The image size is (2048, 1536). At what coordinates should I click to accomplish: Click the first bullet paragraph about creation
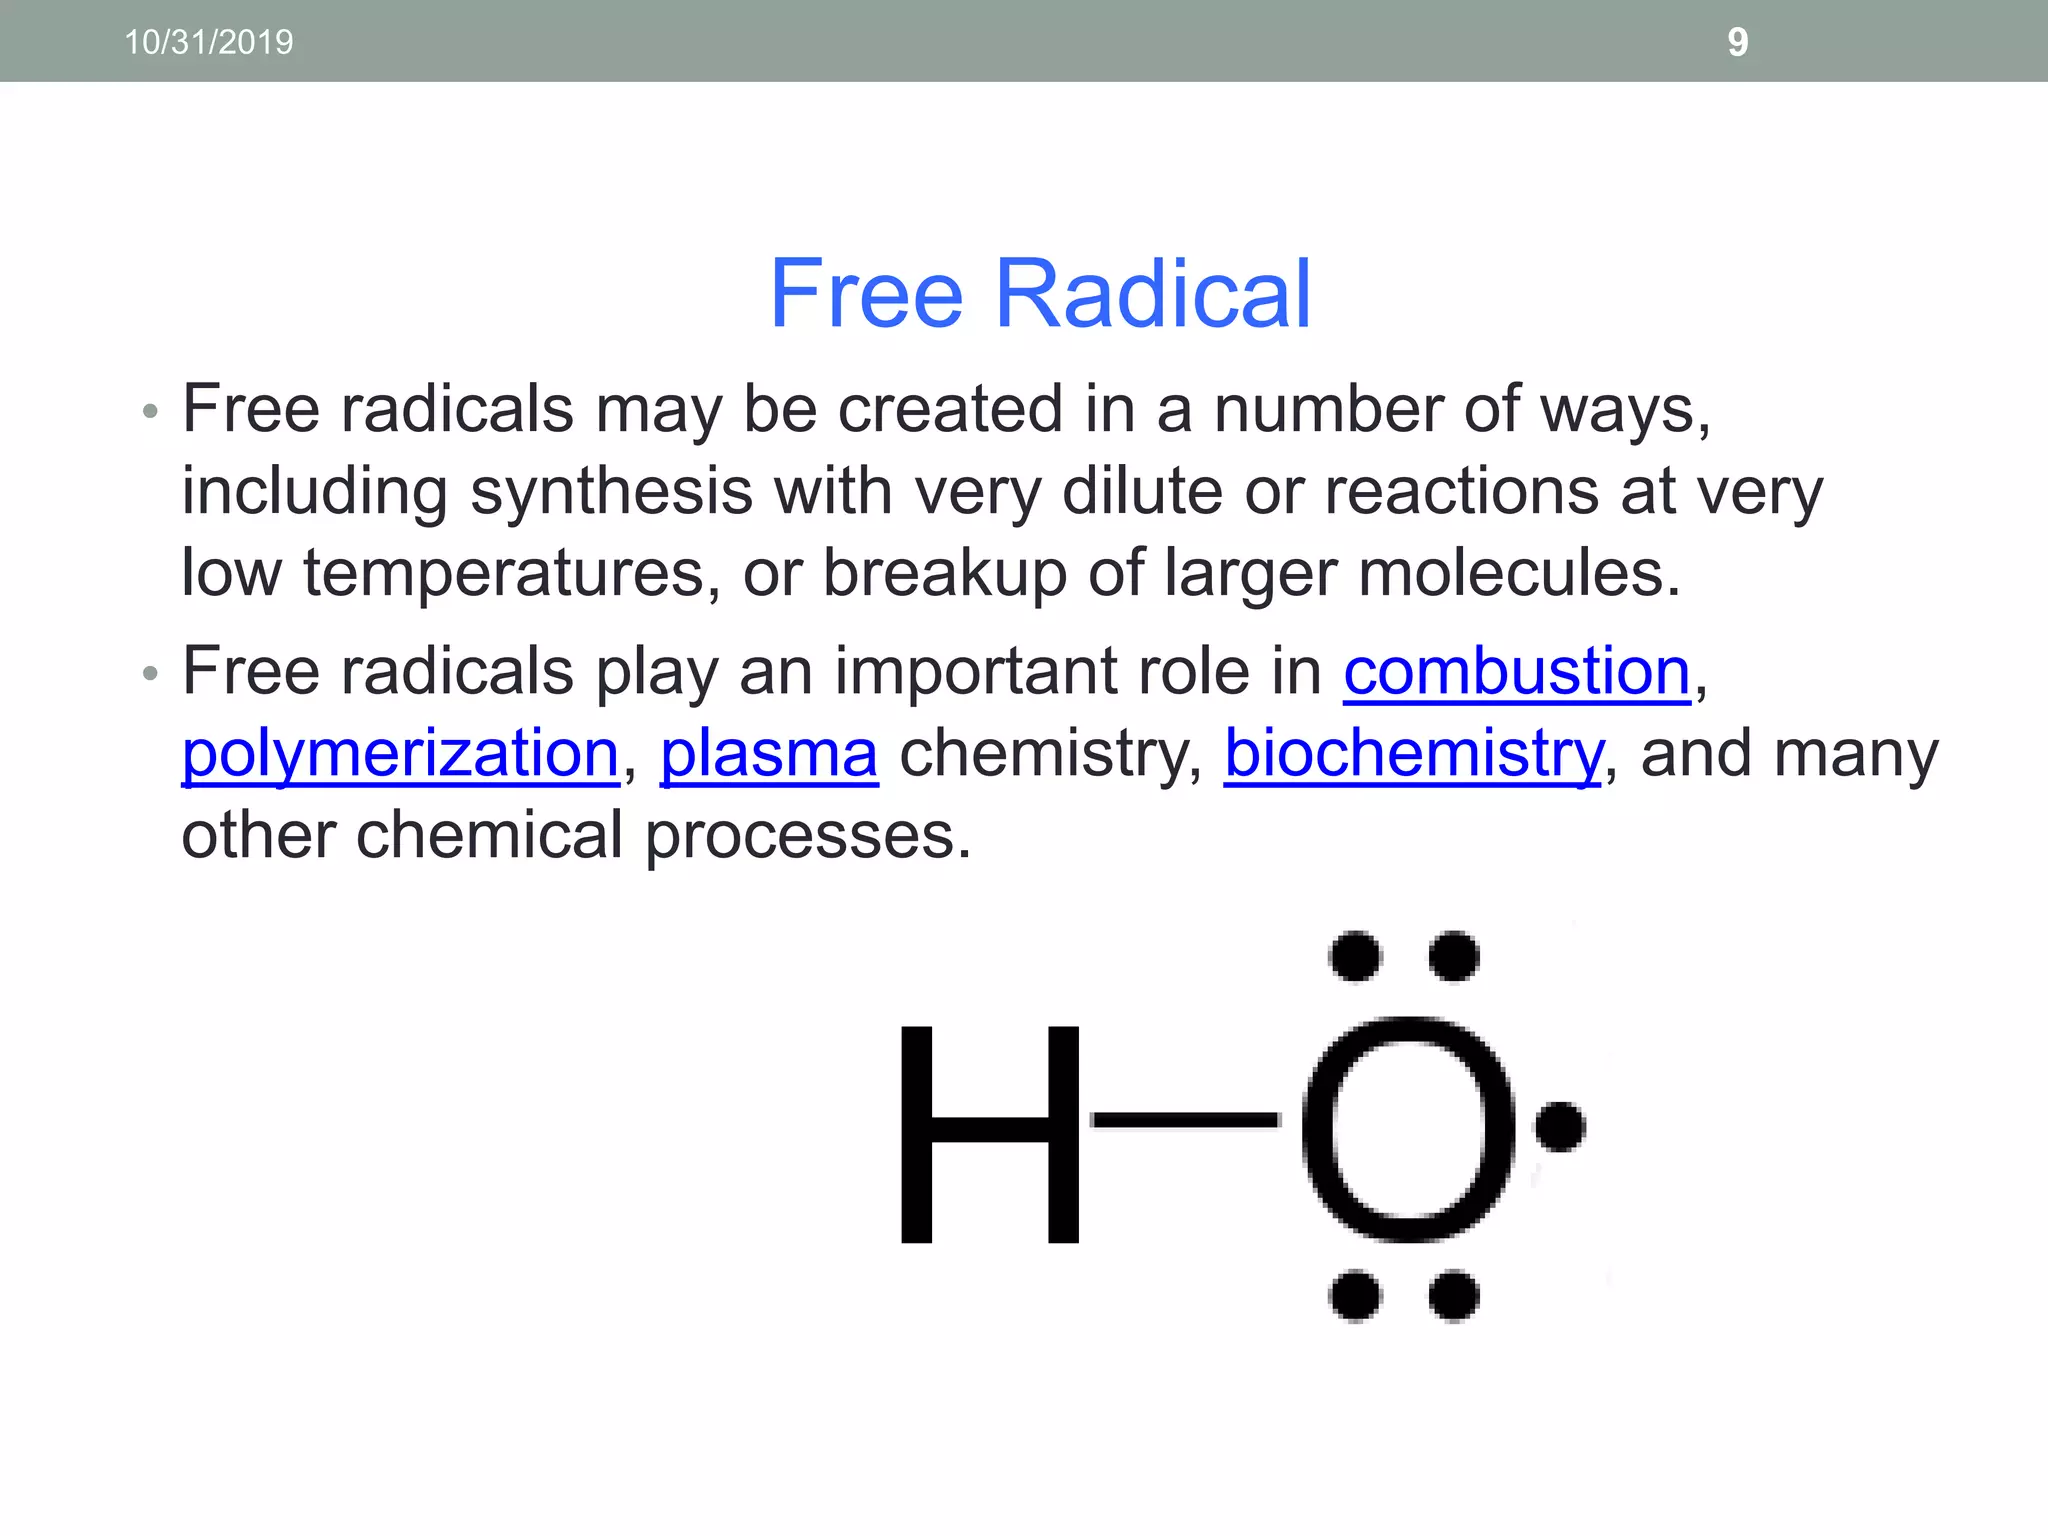pos(1002,491)
